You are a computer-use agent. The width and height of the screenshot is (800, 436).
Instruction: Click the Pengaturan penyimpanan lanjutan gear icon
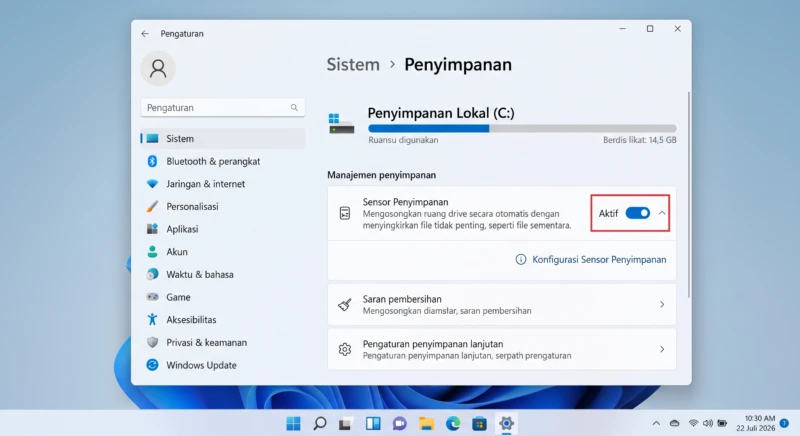[x=345, y=349]
